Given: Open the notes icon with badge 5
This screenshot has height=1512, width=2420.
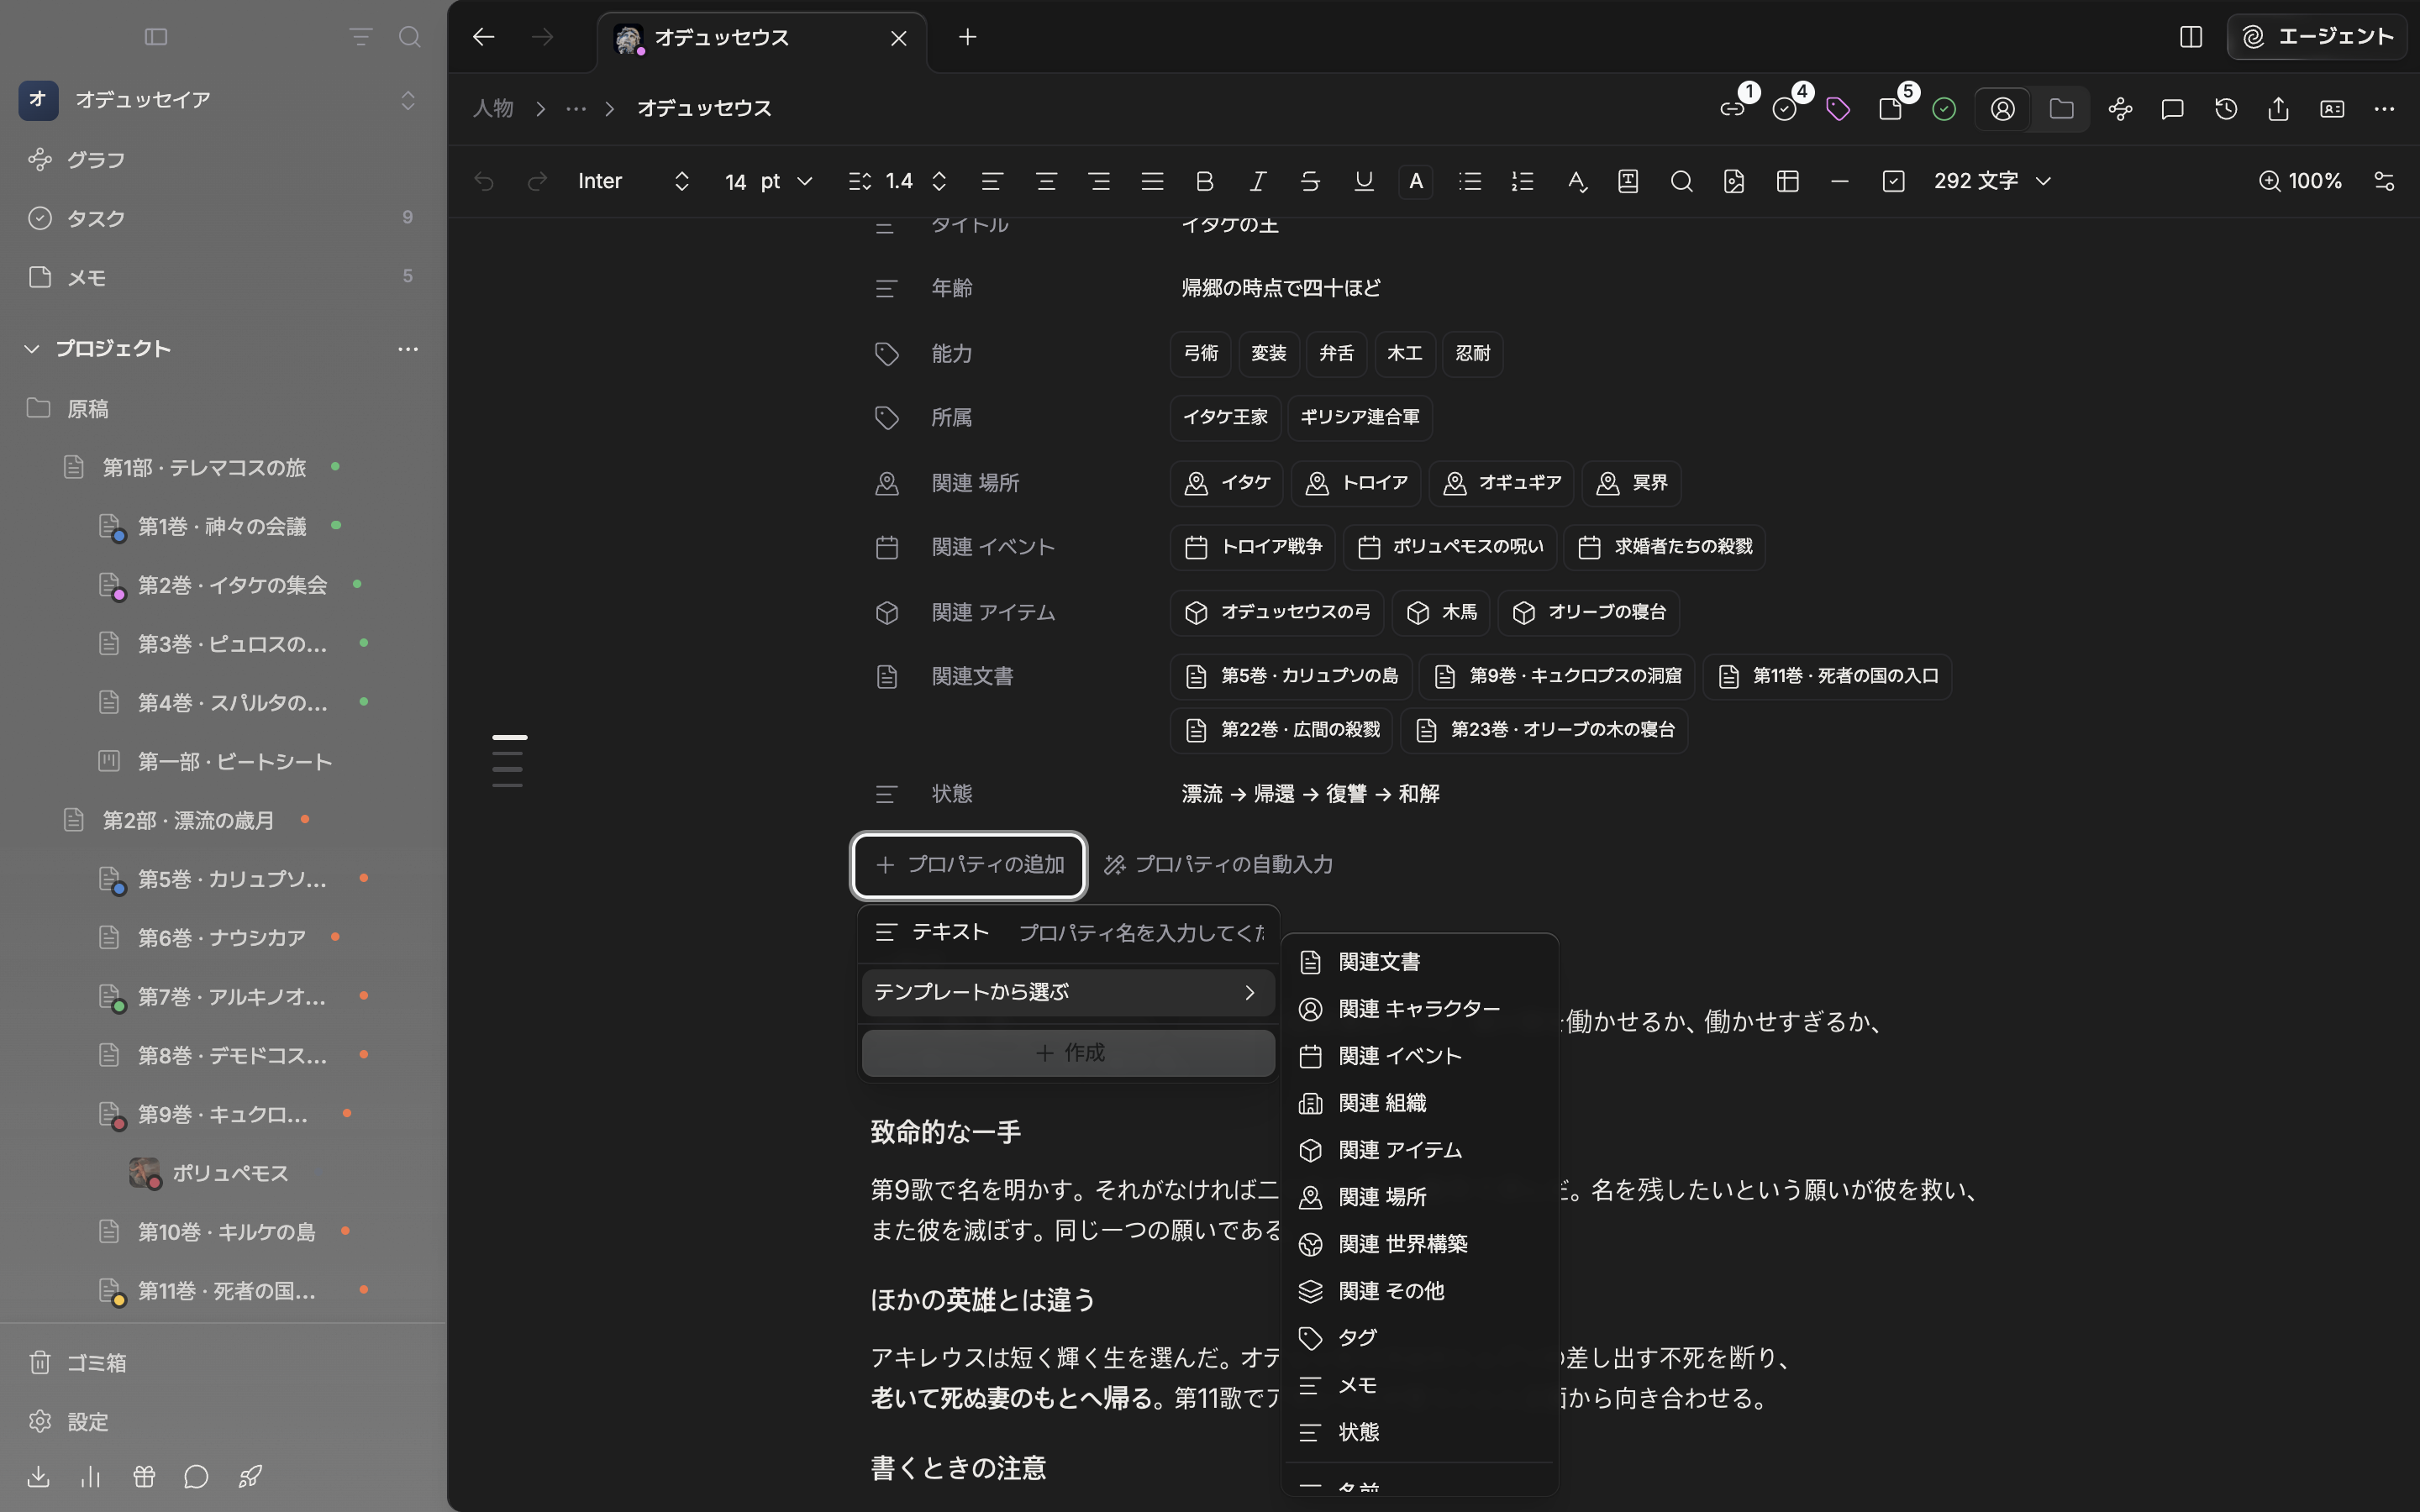Looking at the screenshot, I should 1891,109.
